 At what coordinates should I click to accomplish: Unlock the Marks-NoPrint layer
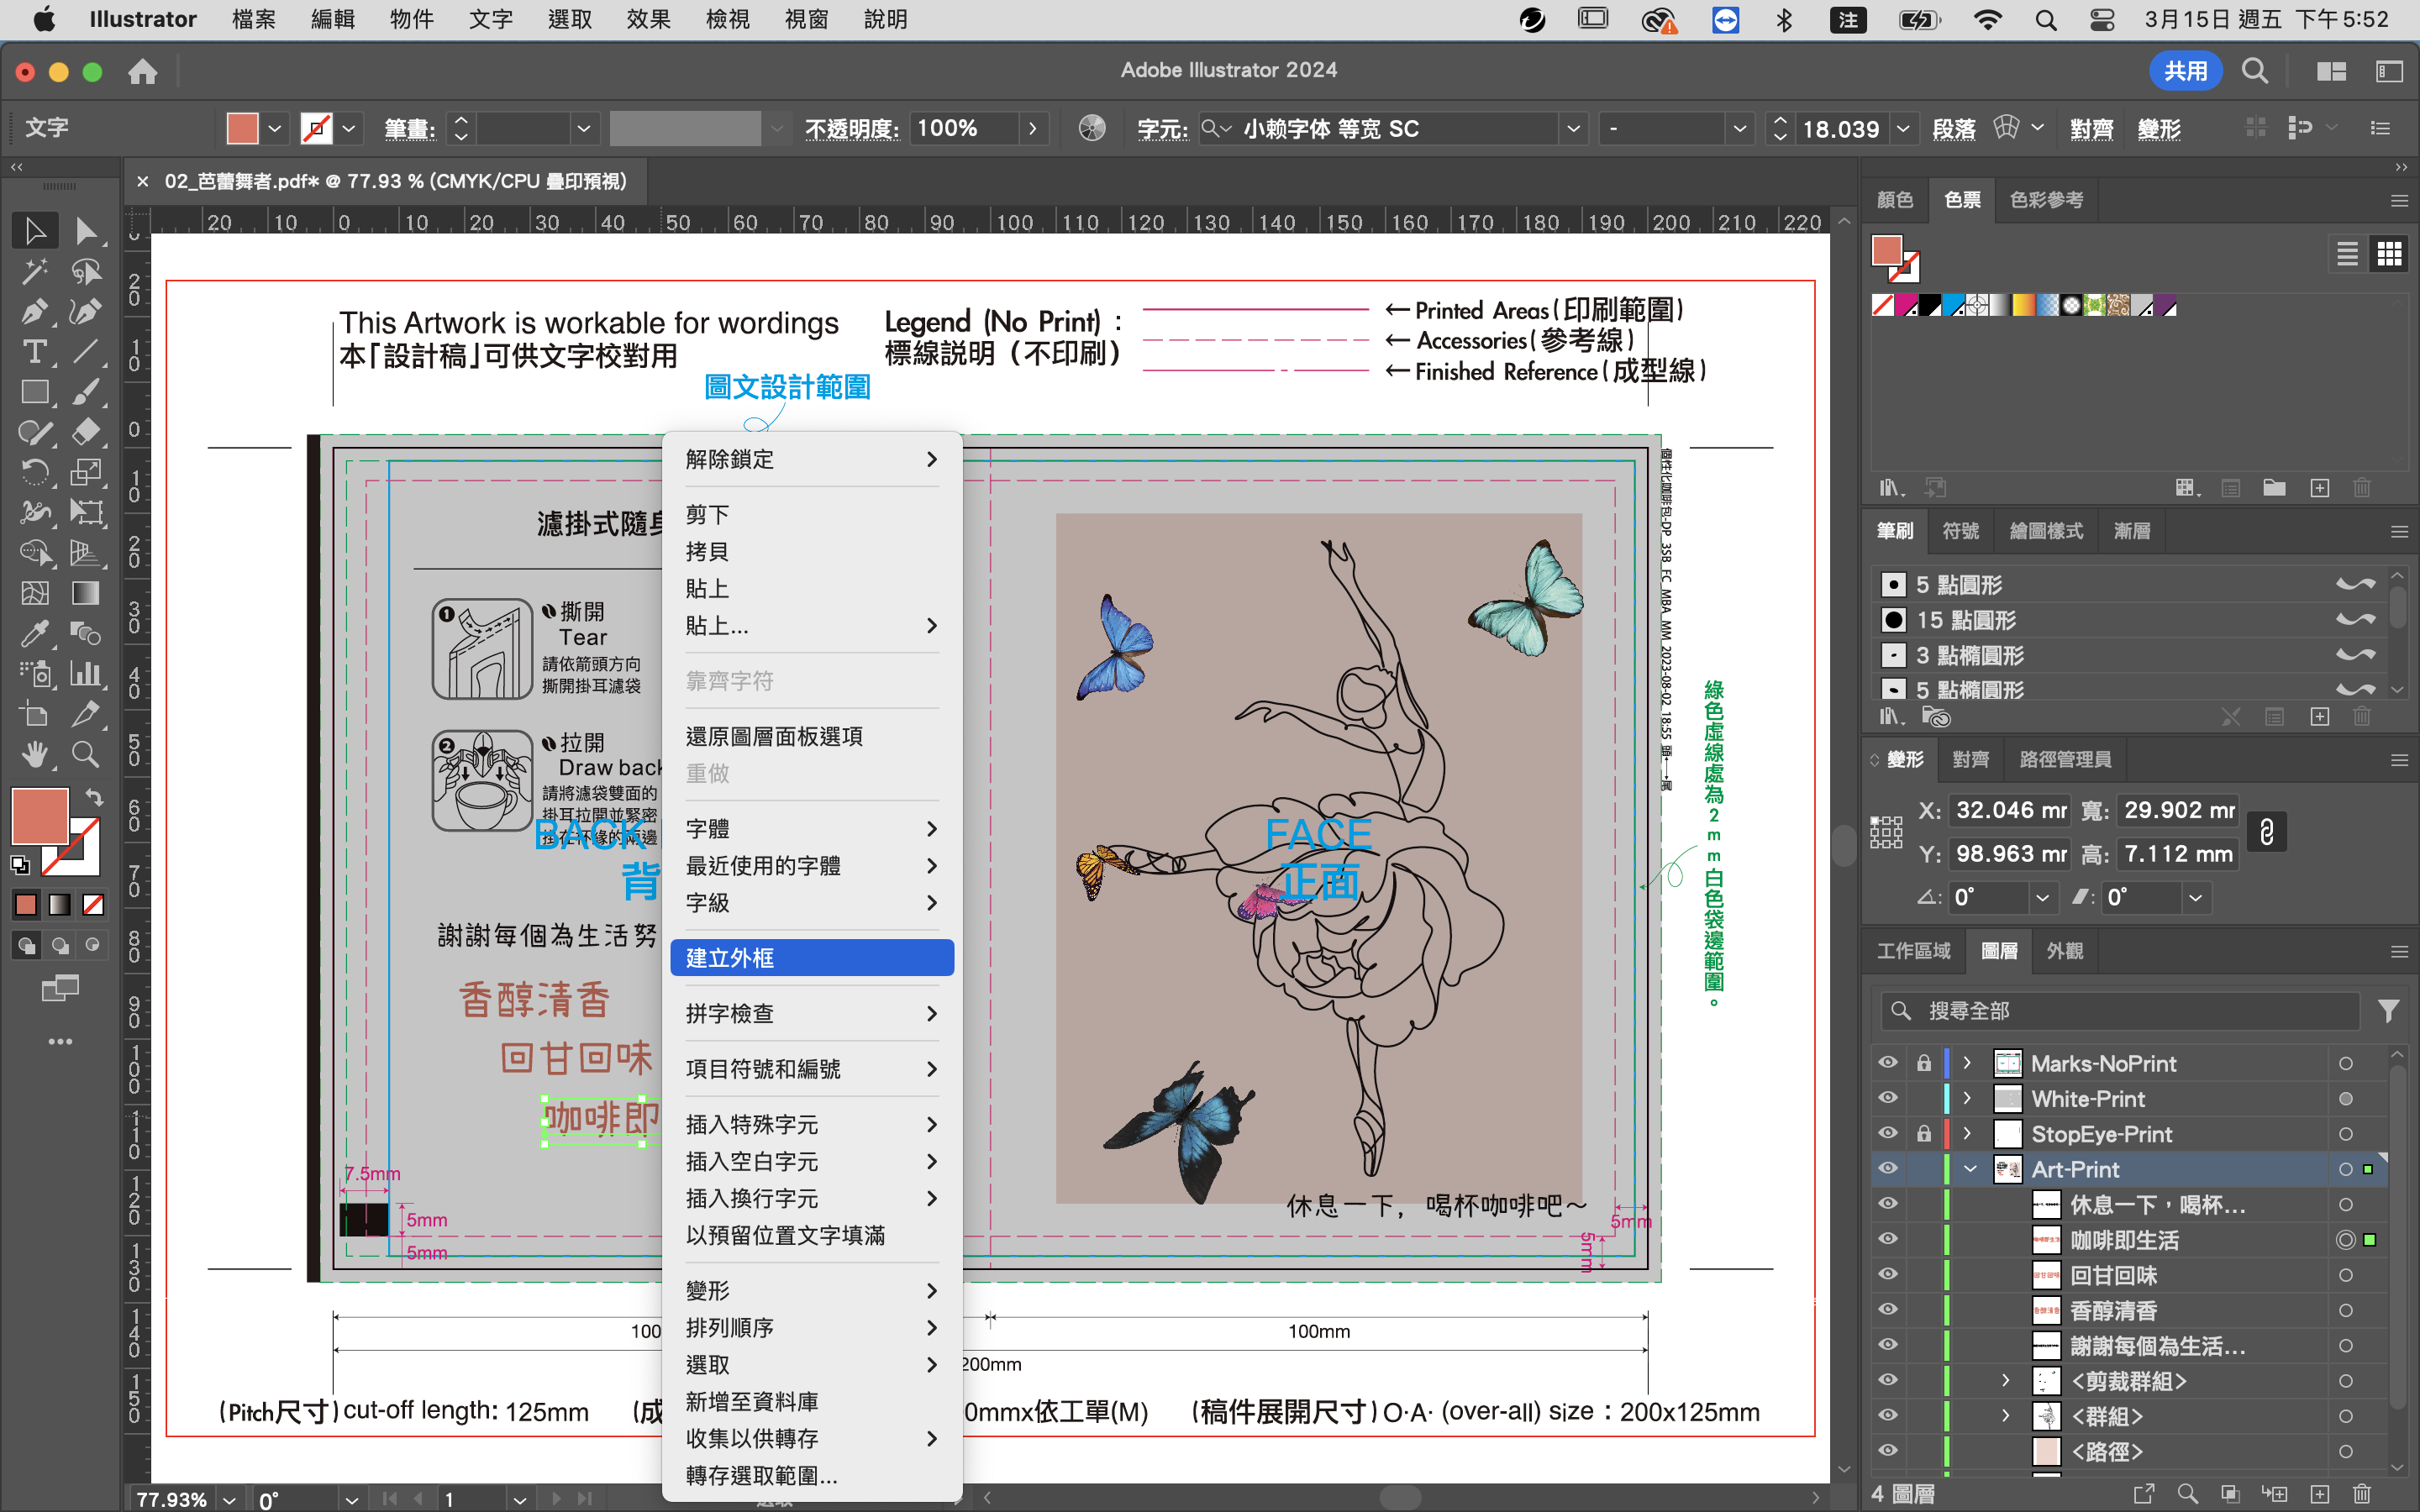(x=1925, y=1062)
